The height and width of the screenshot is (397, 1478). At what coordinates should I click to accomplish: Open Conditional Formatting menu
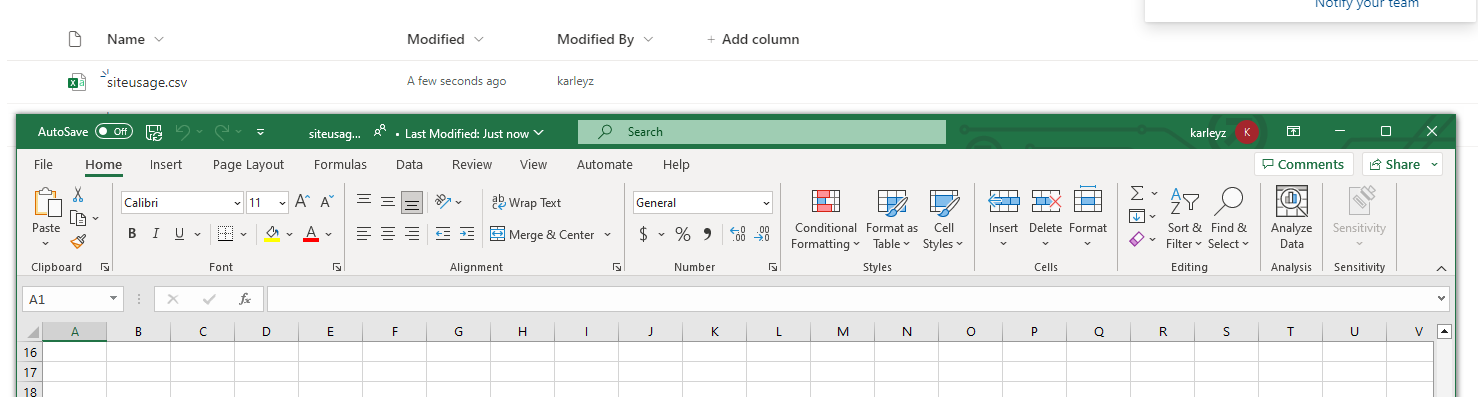(x=826, y=219)
